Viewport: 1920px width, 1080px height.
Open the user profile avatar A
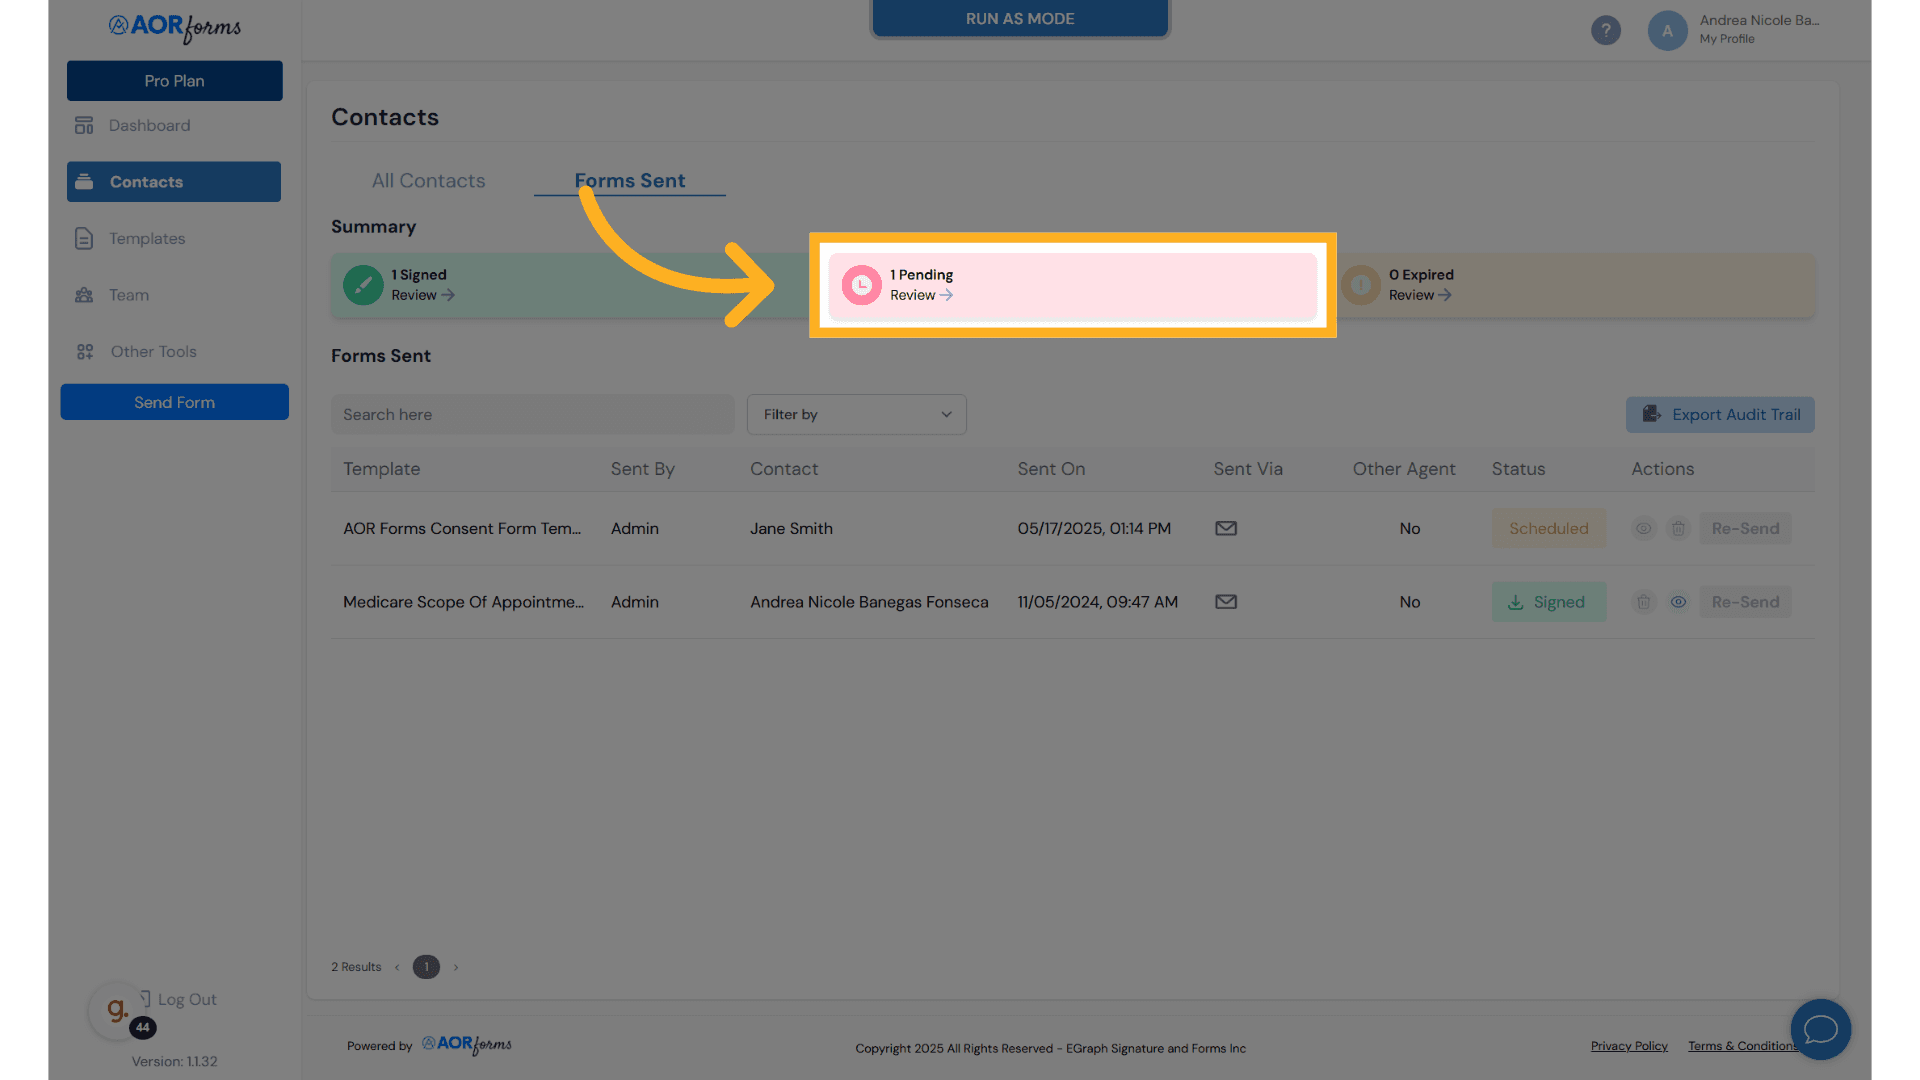point(1667,30)
